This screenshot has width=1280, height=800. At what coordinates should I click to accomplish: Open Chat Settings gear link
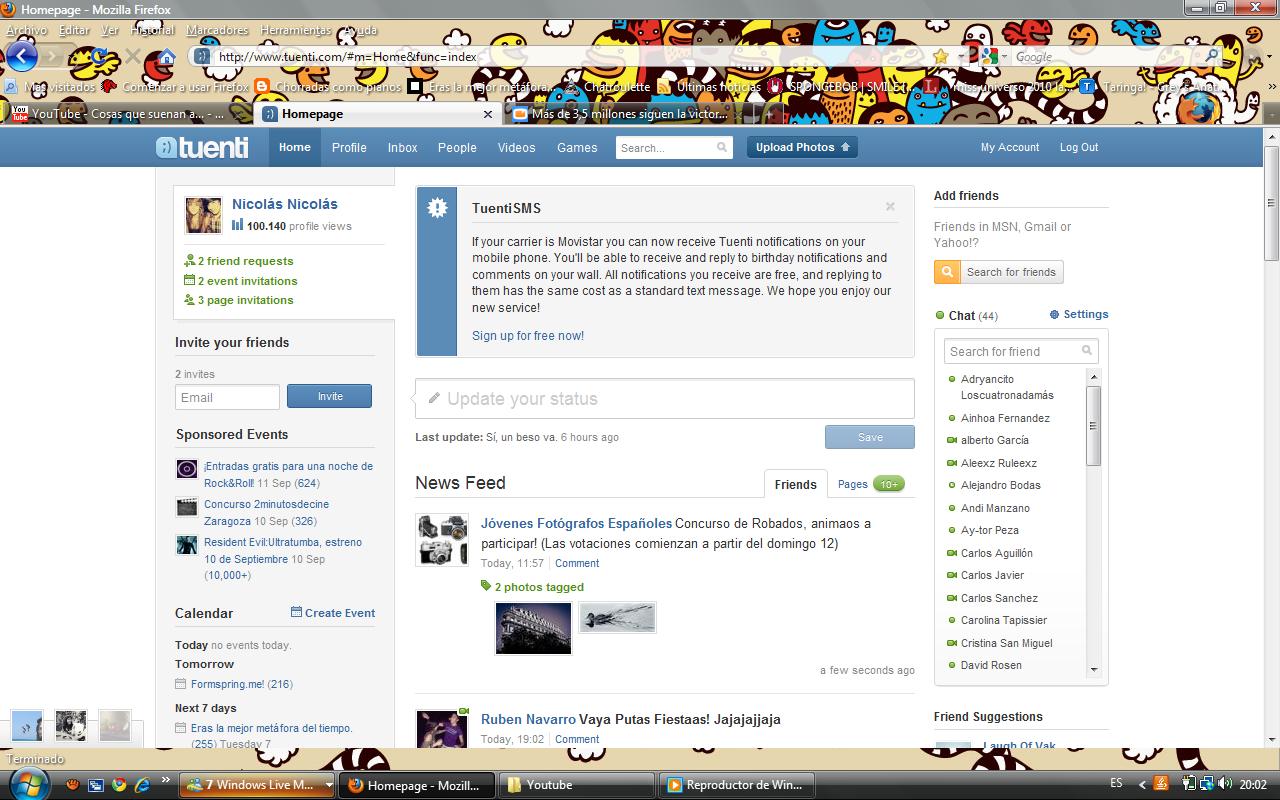[x=1079, y=314]
